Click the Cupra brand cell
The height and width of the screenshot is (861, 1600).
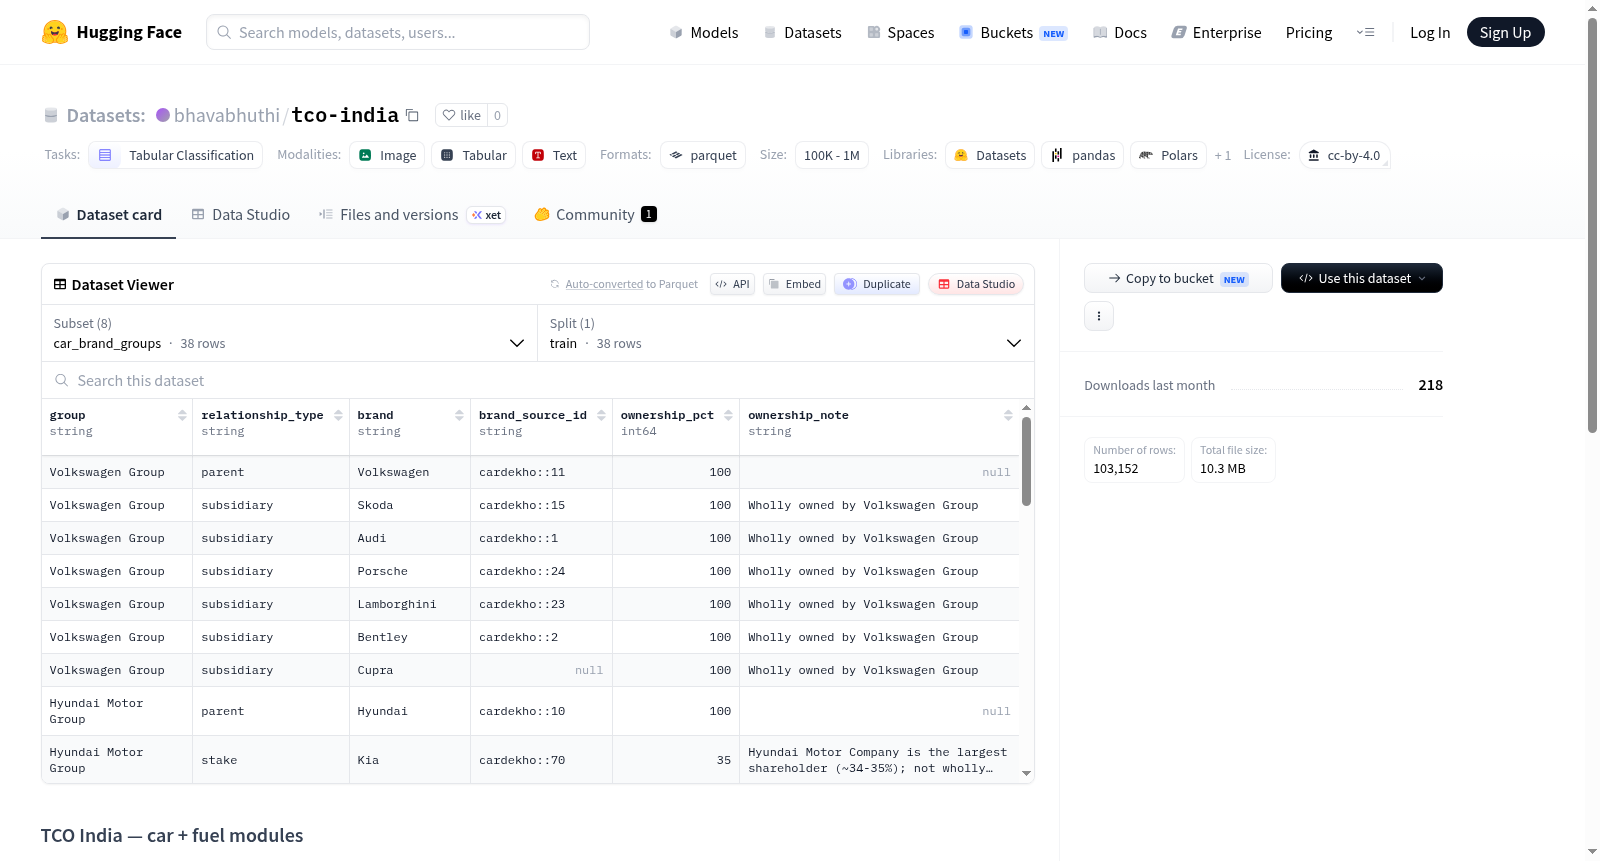pyautogui.click(x=410, y=670)
